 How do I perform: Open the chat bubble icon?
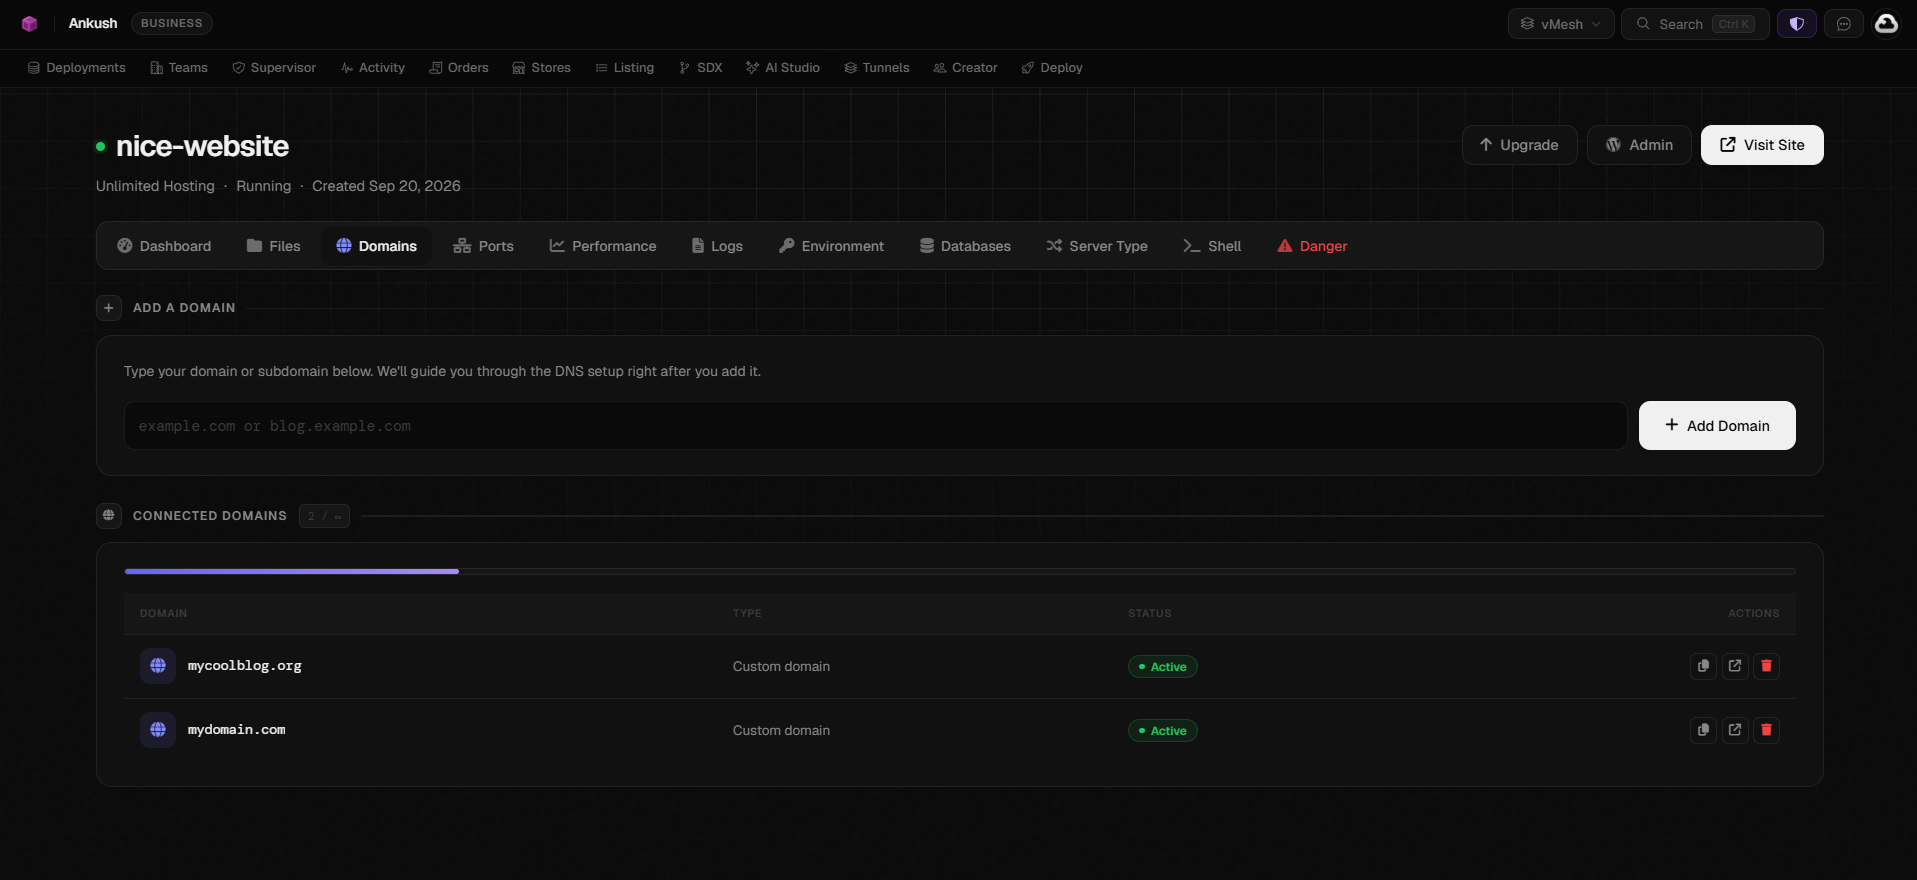[1844, 24]
